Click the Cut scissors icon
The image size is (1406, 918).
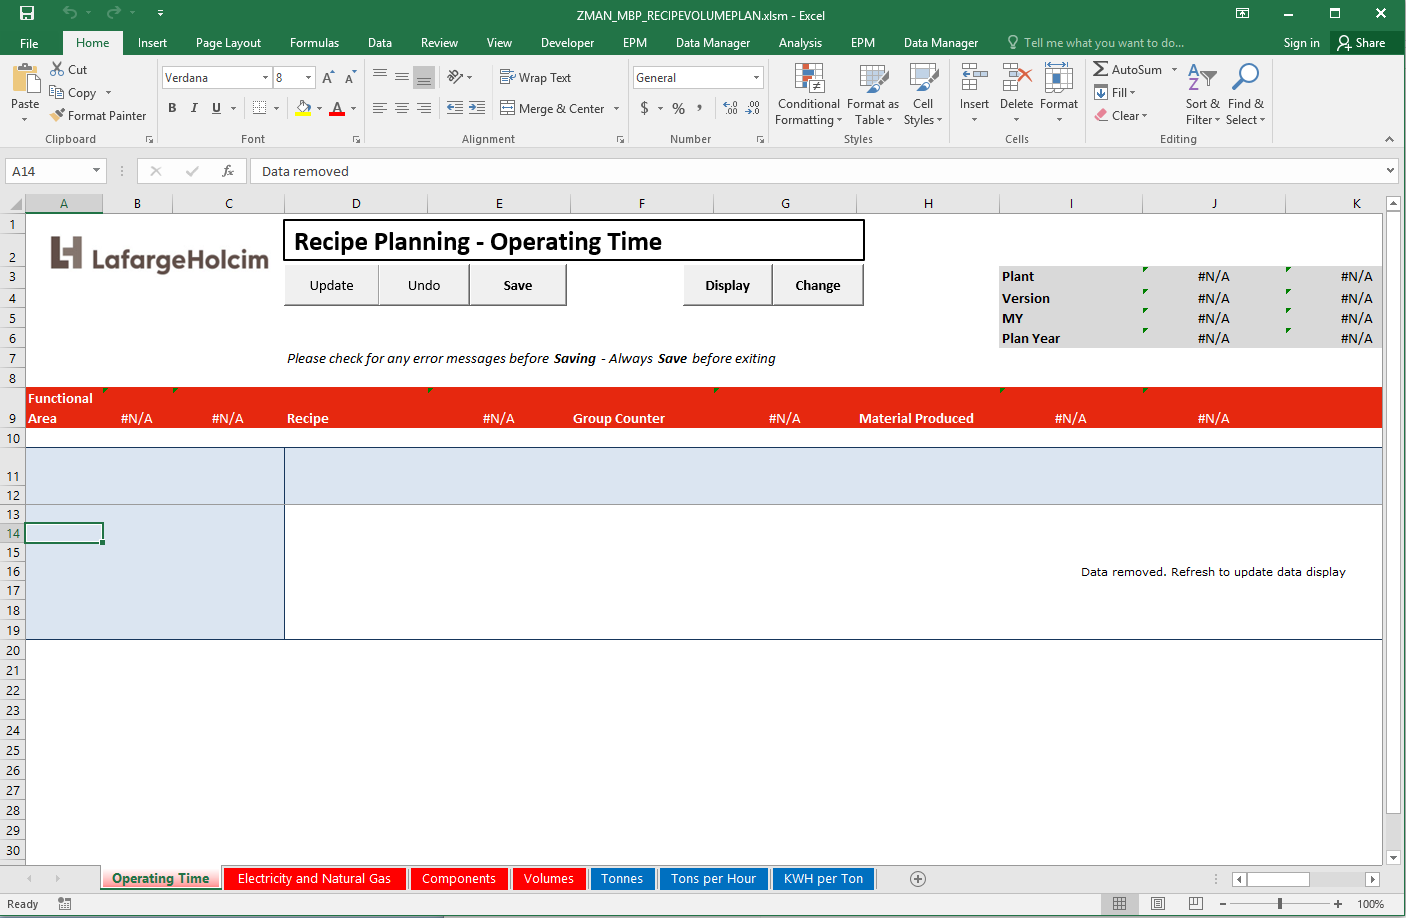(58, 69)
